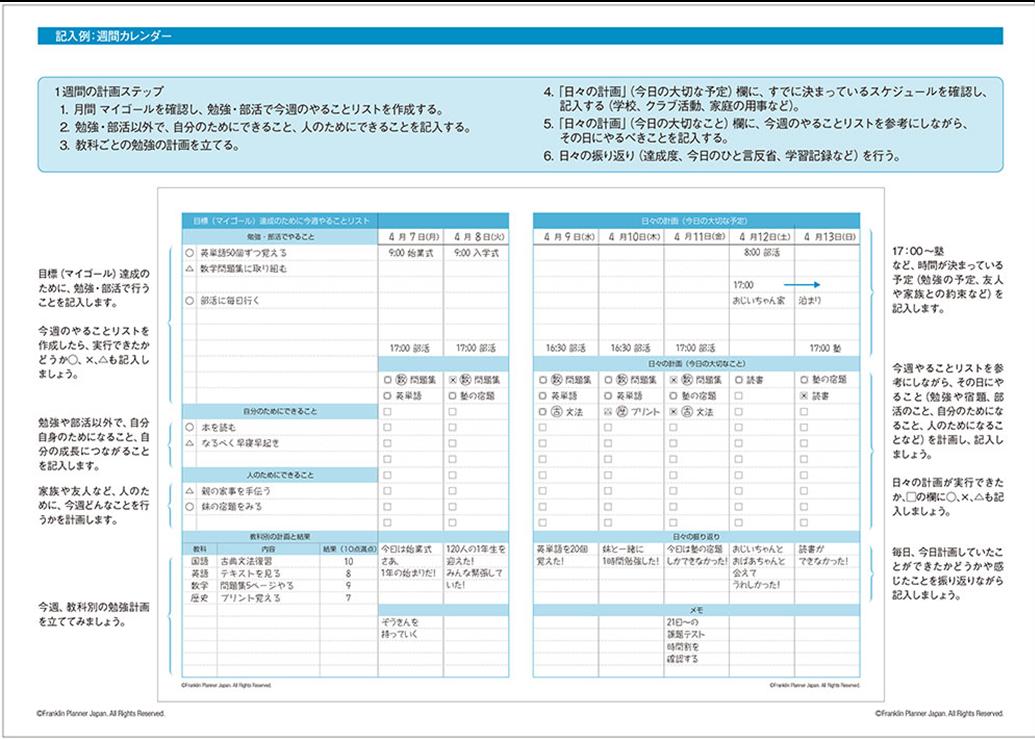Select the 4月7日(月) date column header
1035x739 pixels.
point(410,237)
